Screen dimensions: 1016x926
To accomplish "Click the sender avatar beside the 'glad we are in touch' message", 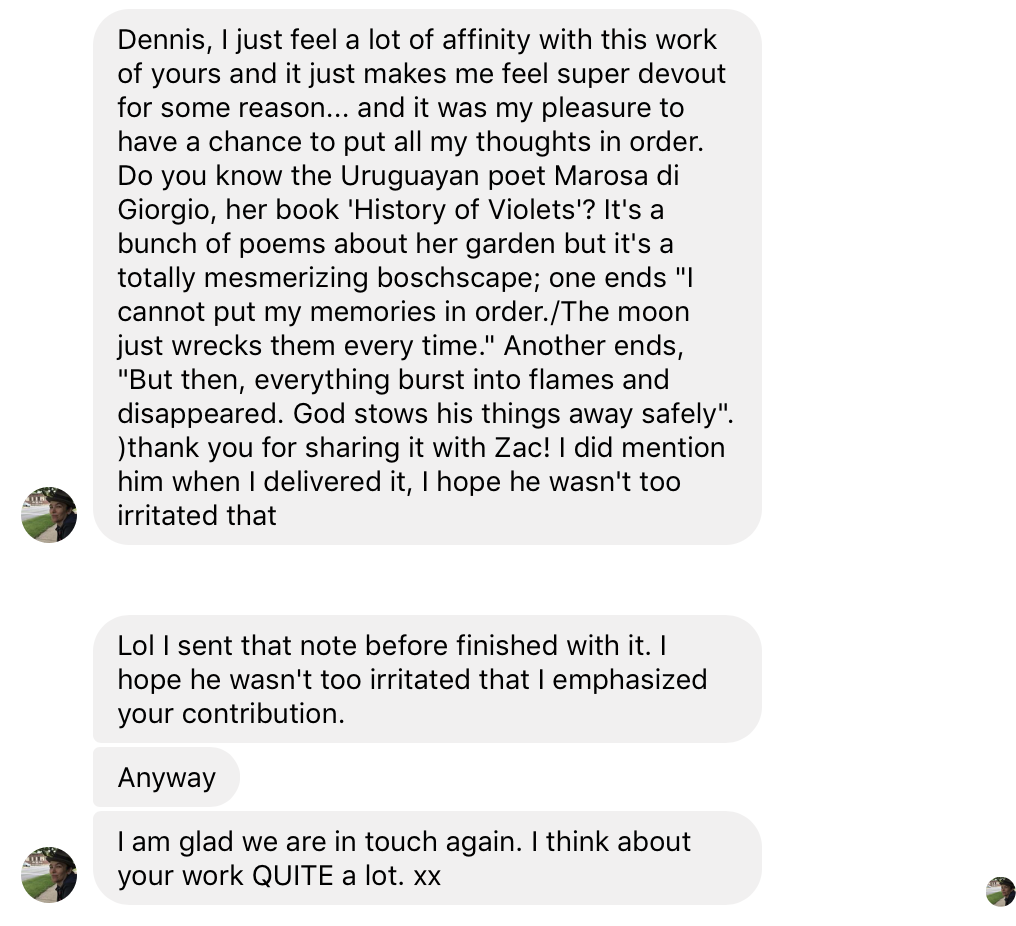I will (49, 875).
